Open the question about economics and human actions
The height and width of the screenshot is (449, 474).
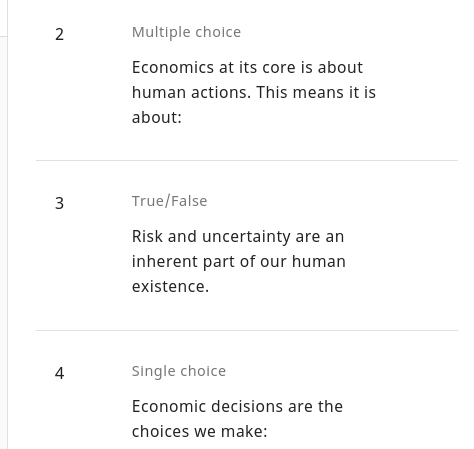pos(254,92)
